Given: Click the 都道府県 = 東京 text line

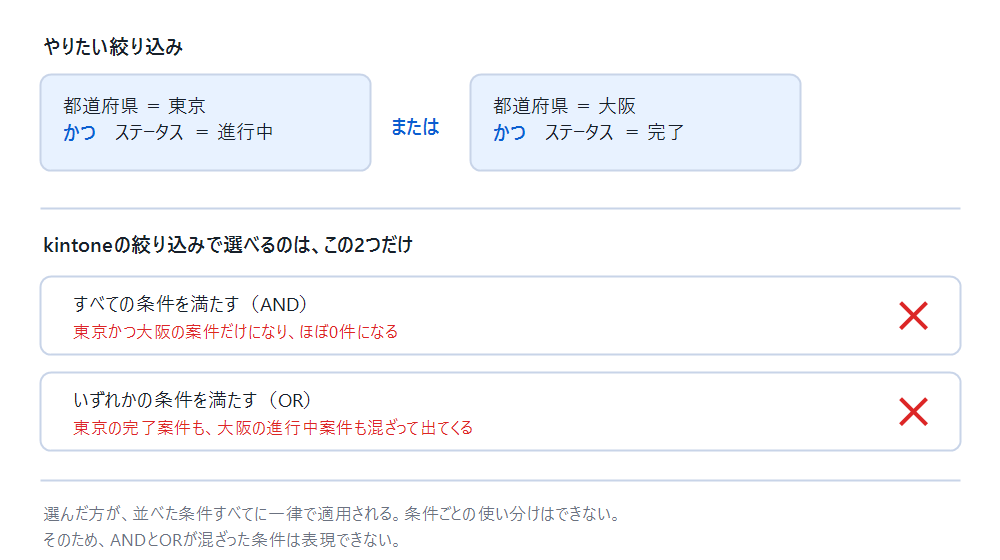Looking at the screenshot, I should [x=134, y=105].
